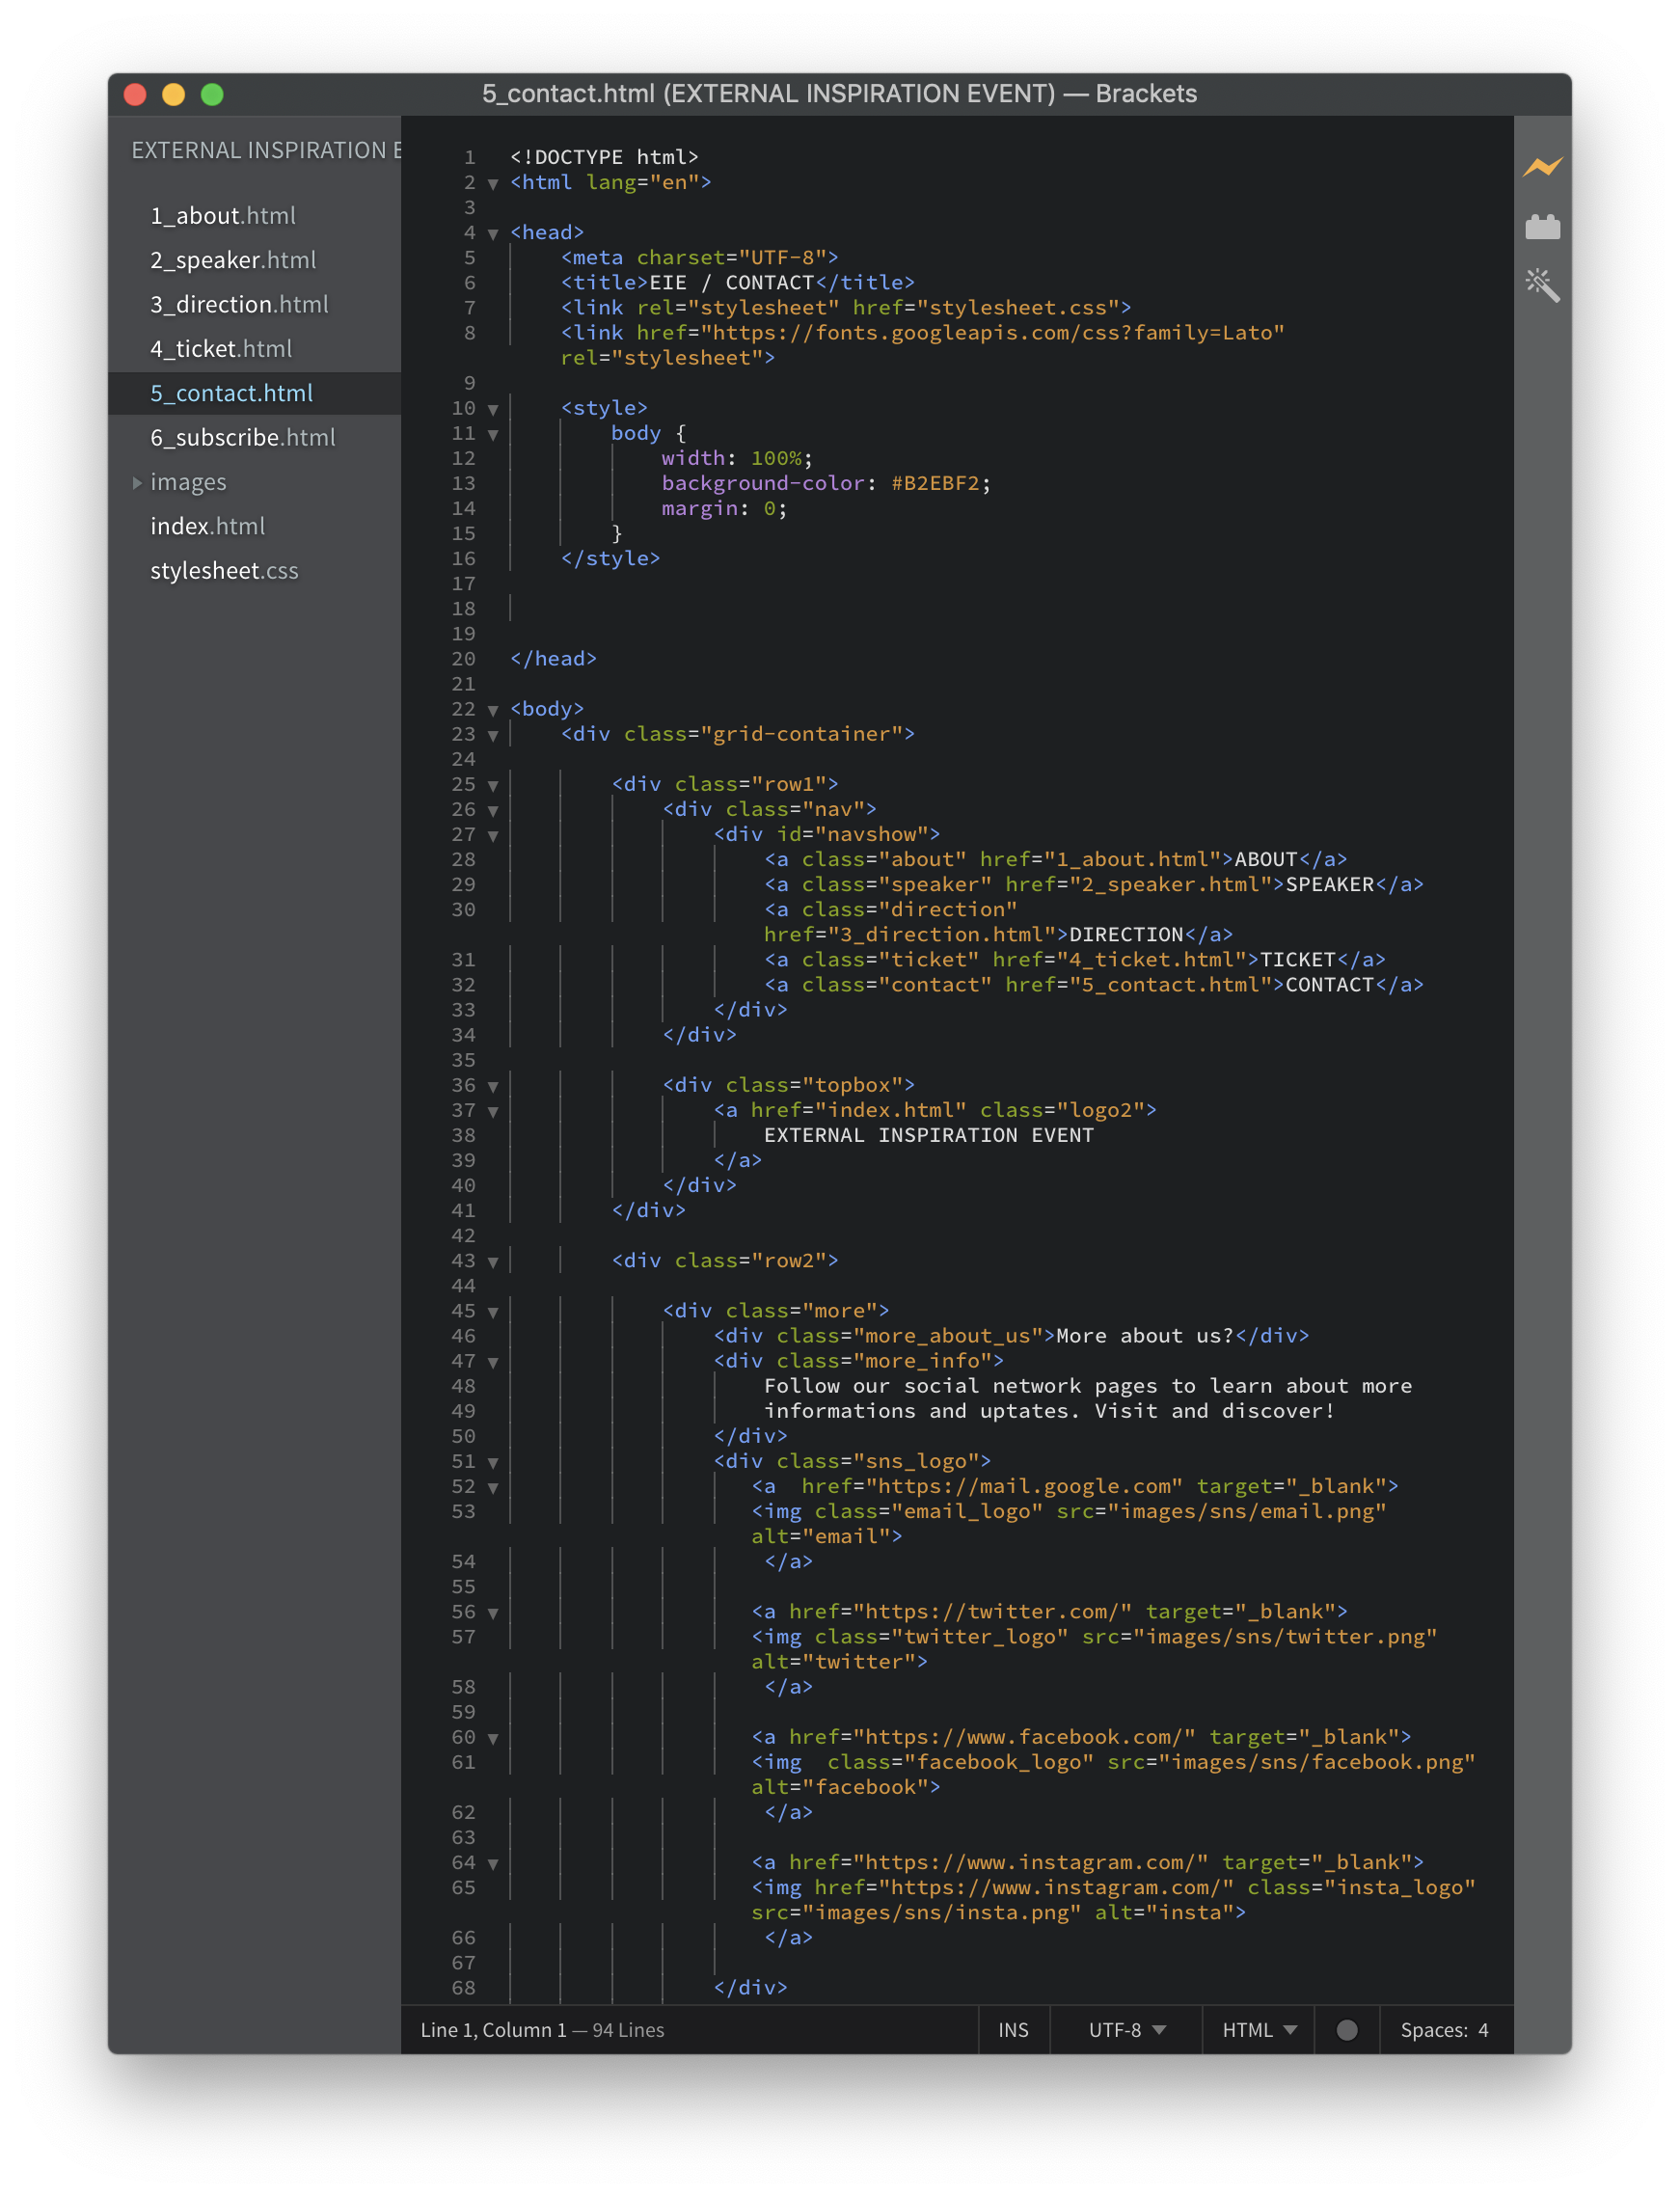Viewport: 1680px width, 2197px height.
Task: Collapse nav div fold on line 26
Action: tap(492, 810)
